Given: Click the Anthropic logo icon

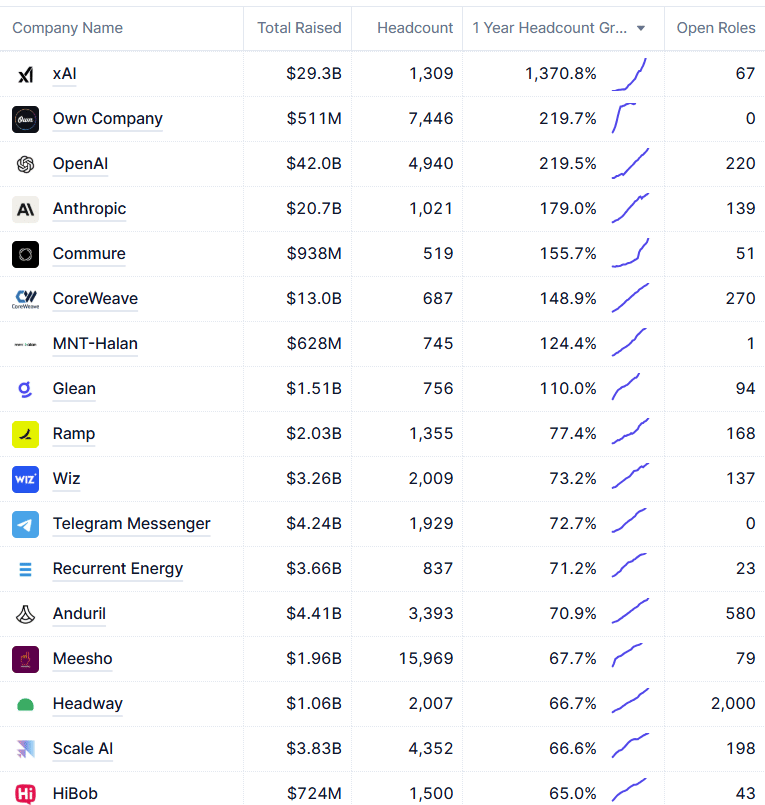Looking at the screenshot, I should point(25,209).
